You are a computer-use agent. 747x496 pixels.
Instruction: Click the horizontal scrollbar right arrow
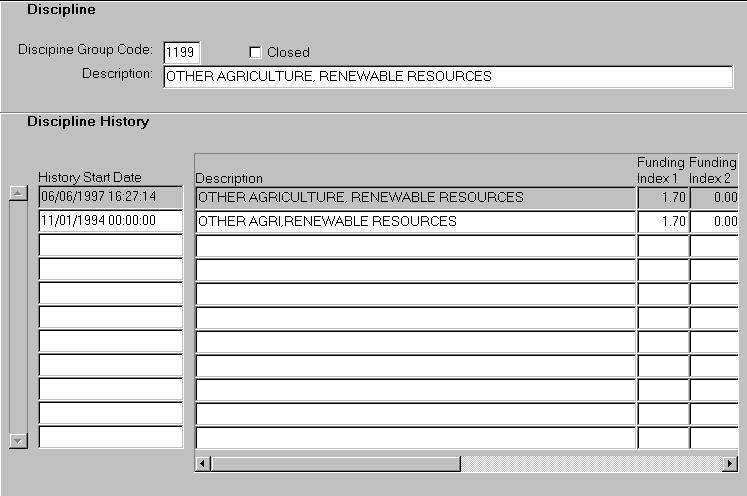[729, 464]
